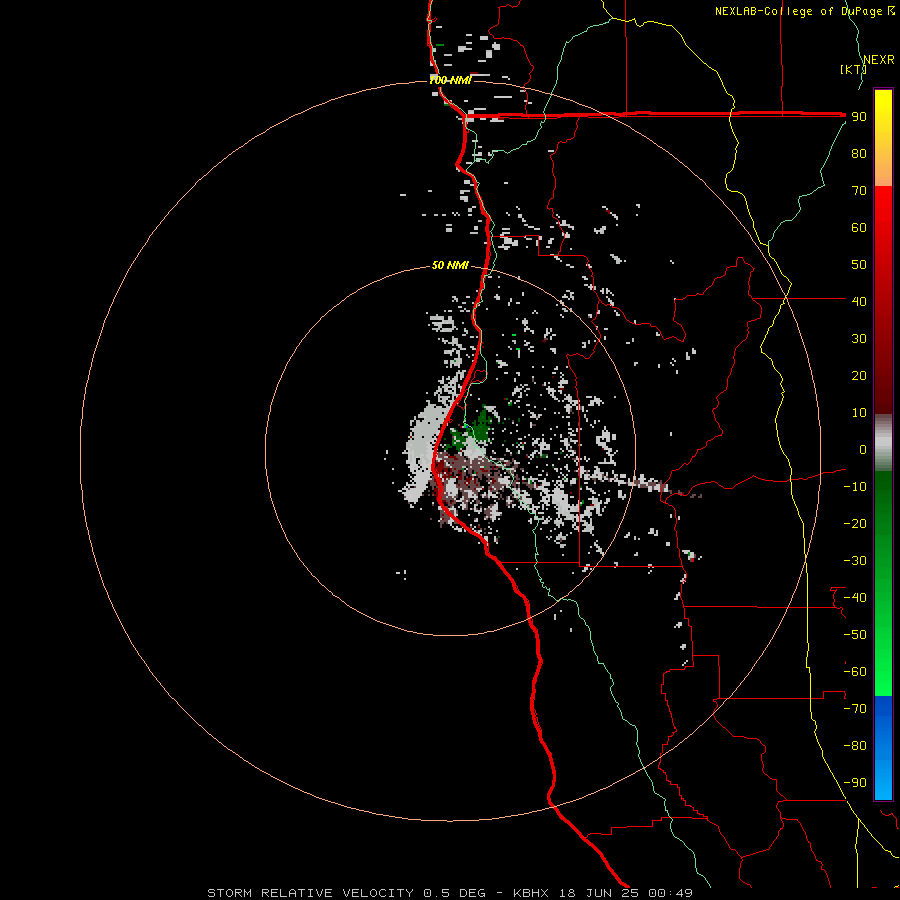Viewport: 900px width, 900px height.
Task: Pick the yellow-orange segment of the color bar
Action: 883,138
